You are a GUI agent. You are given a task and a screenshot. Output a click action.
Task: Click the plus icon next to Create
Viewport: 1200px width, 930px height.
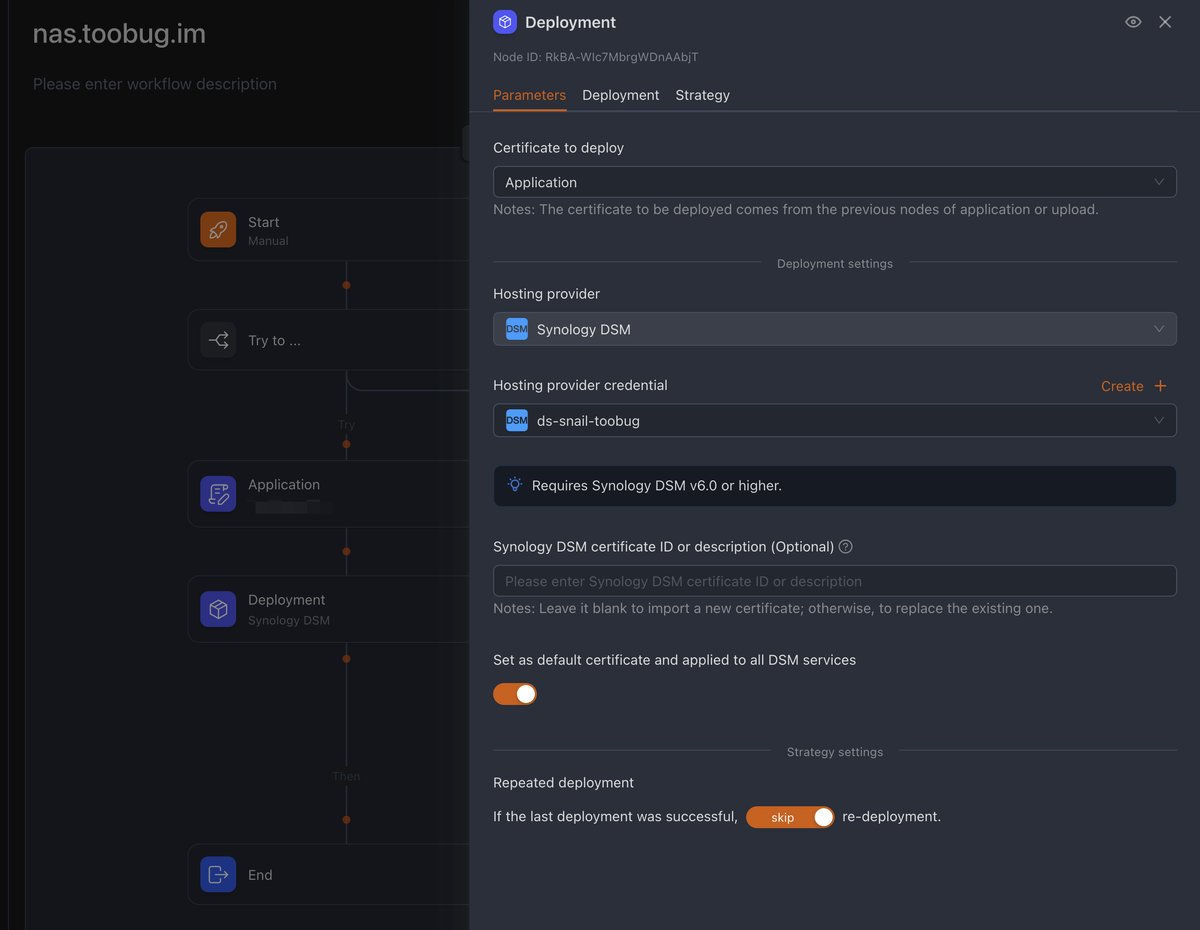click(1160, 386)
